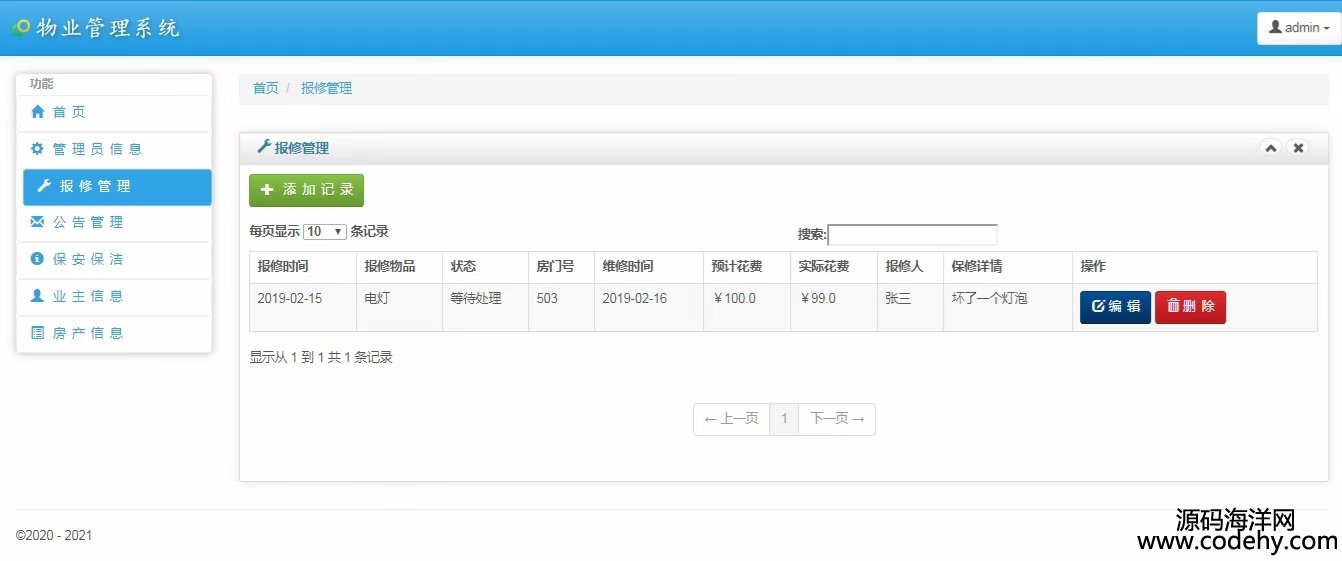Sort the table by 预计花费 column header

737,267
